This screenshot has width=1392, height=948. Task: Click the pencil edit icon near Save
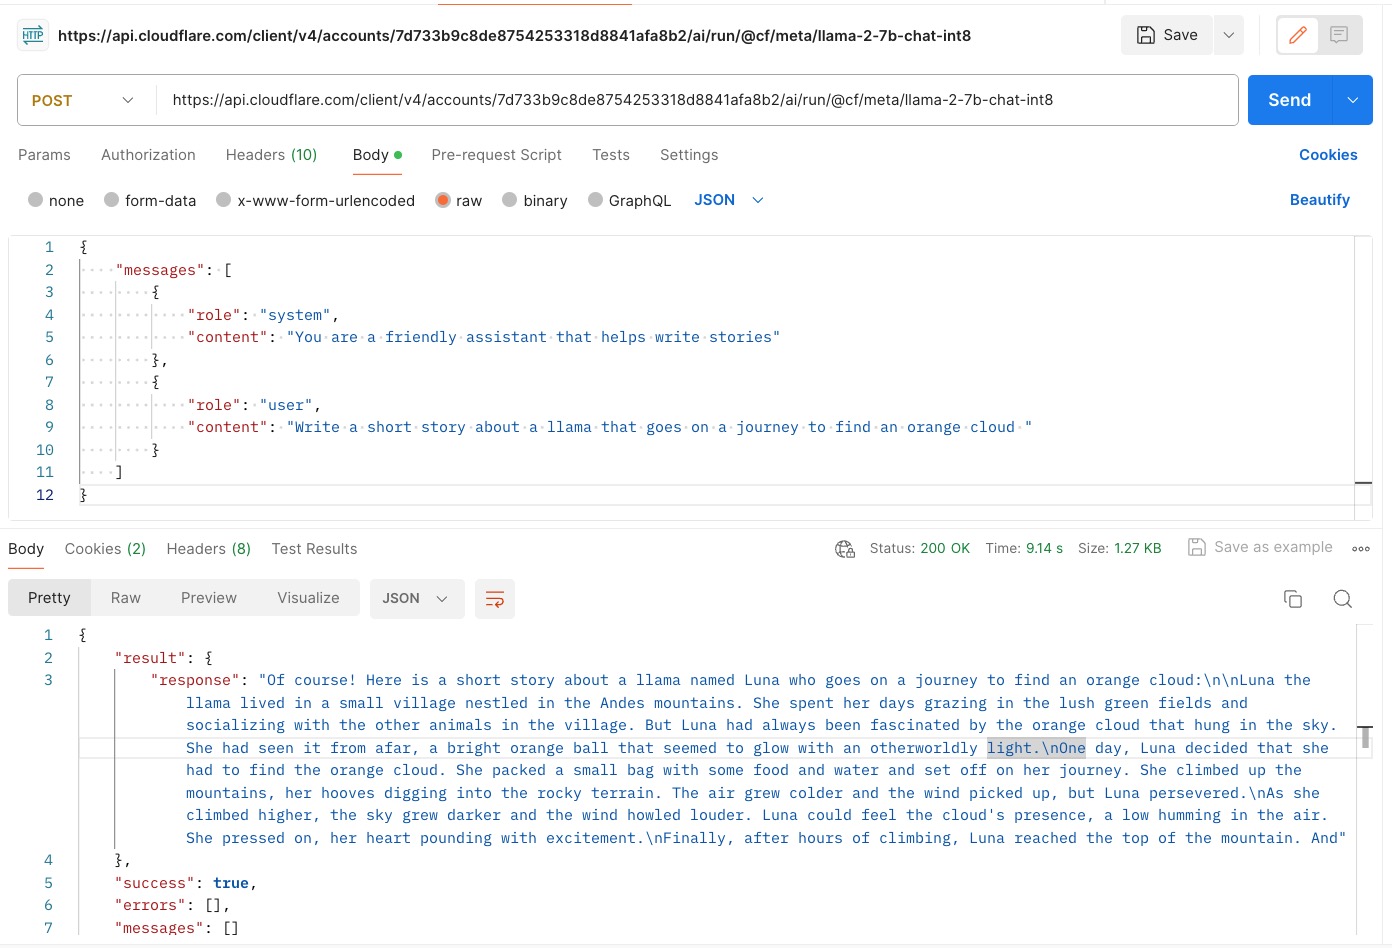tap(1297, 34)
